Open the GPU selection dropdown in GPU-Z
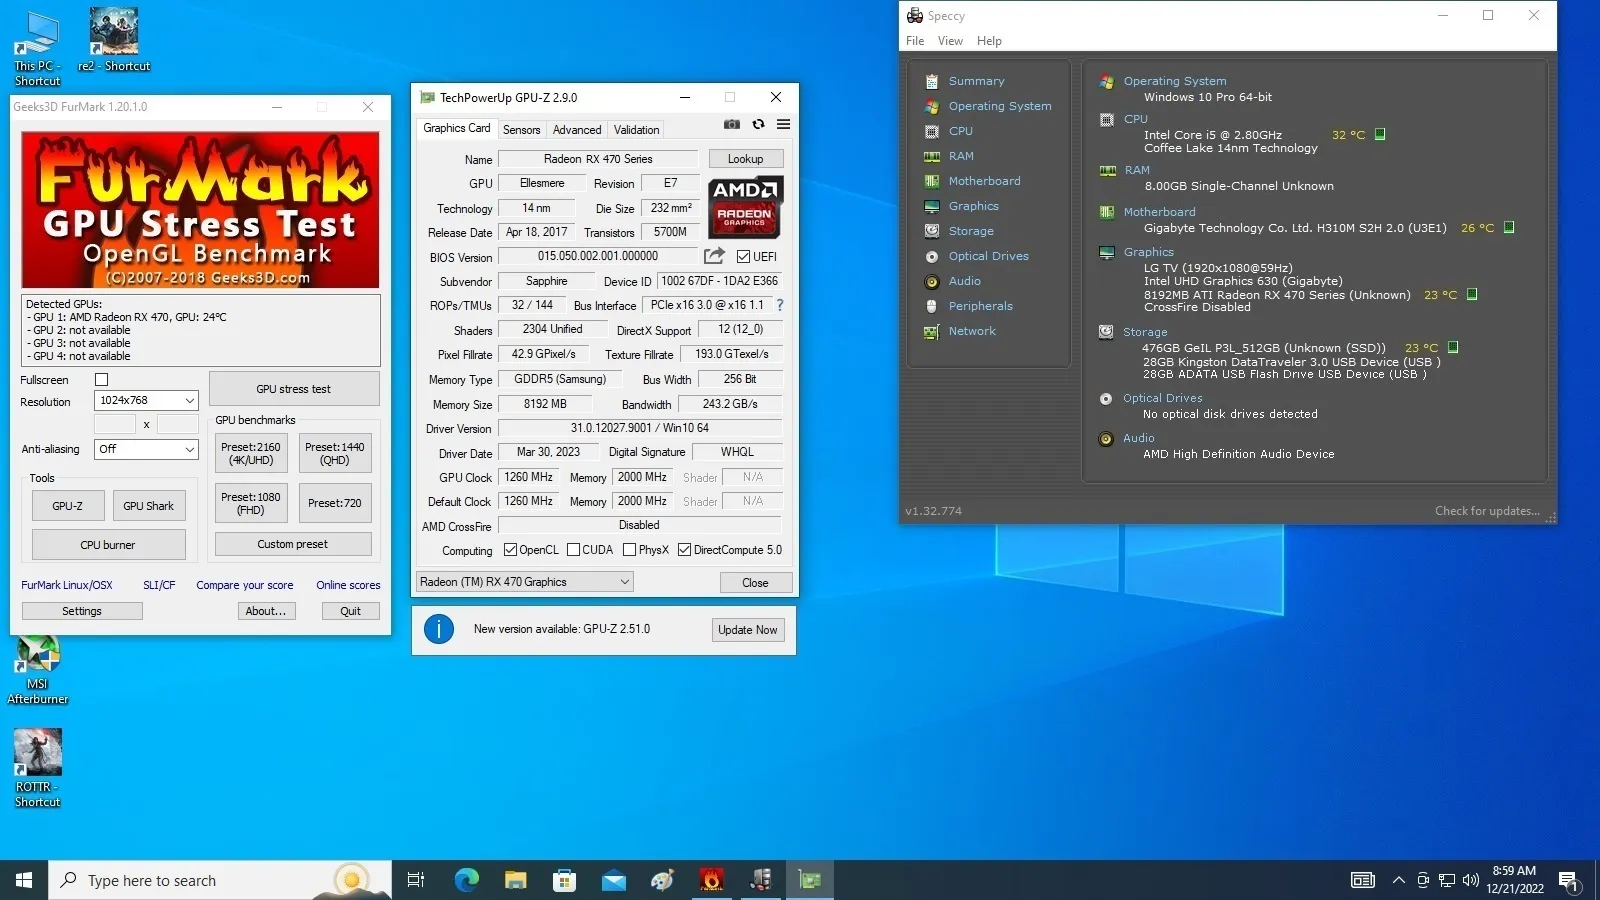This screenshot has width=1600, height=900. [x=525, y=582]
